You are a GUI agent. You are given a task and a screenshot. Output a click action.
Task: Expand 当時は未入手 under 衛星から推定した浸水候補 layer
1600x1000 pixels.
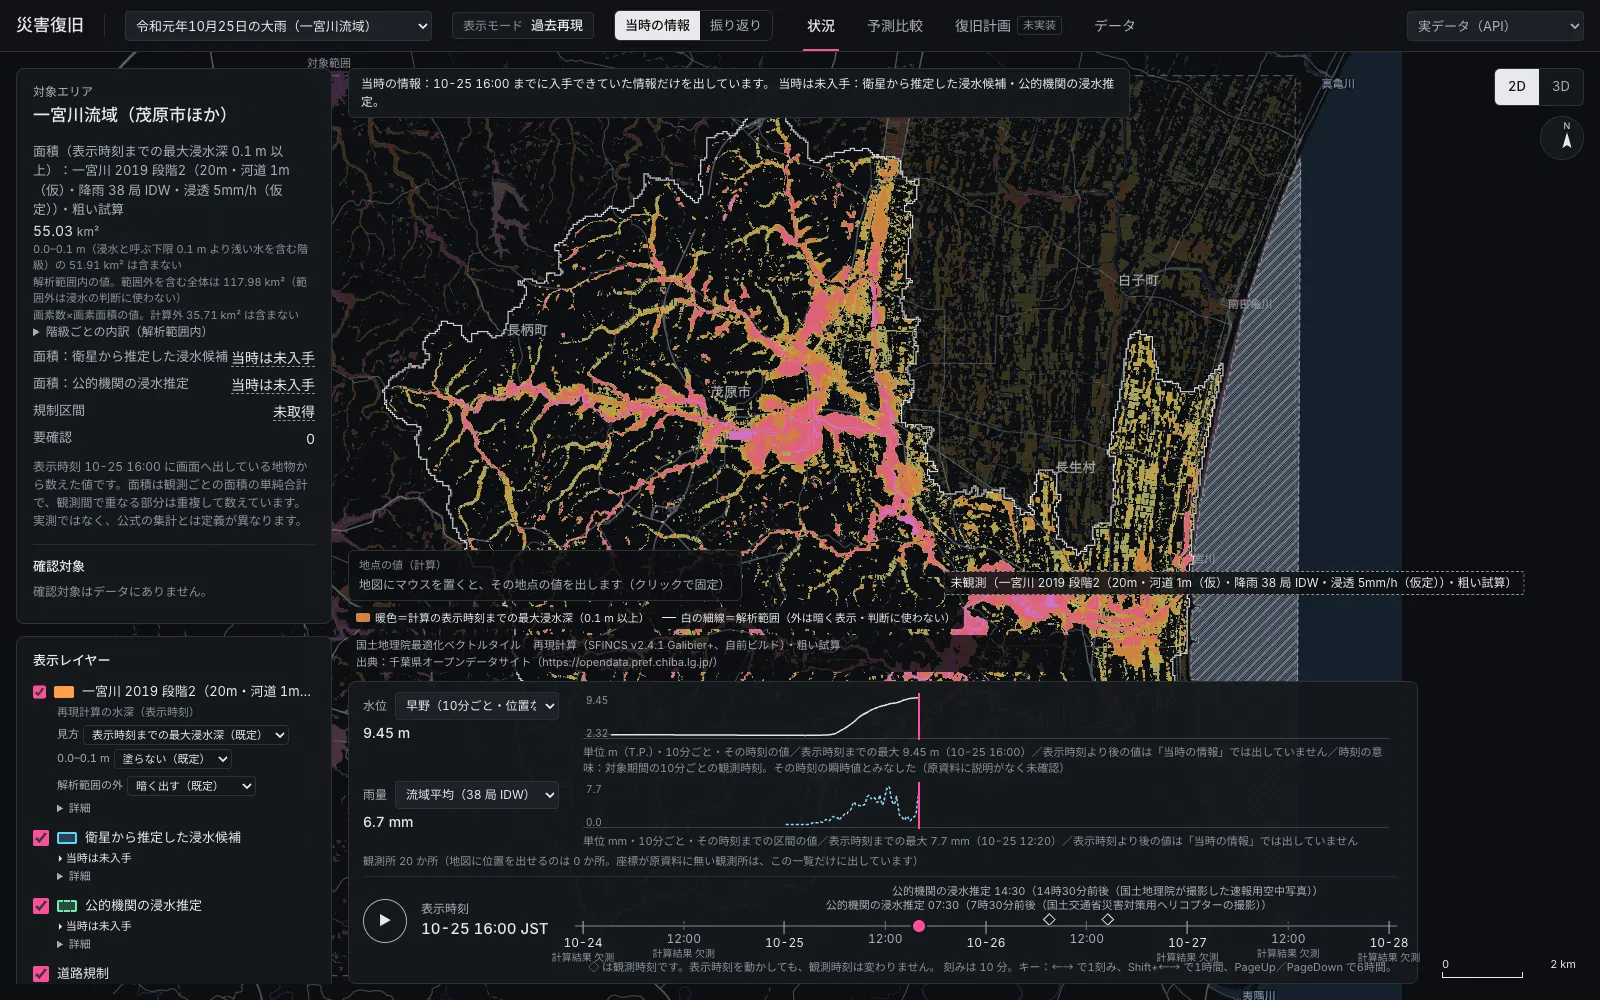[x=95, y=858]
